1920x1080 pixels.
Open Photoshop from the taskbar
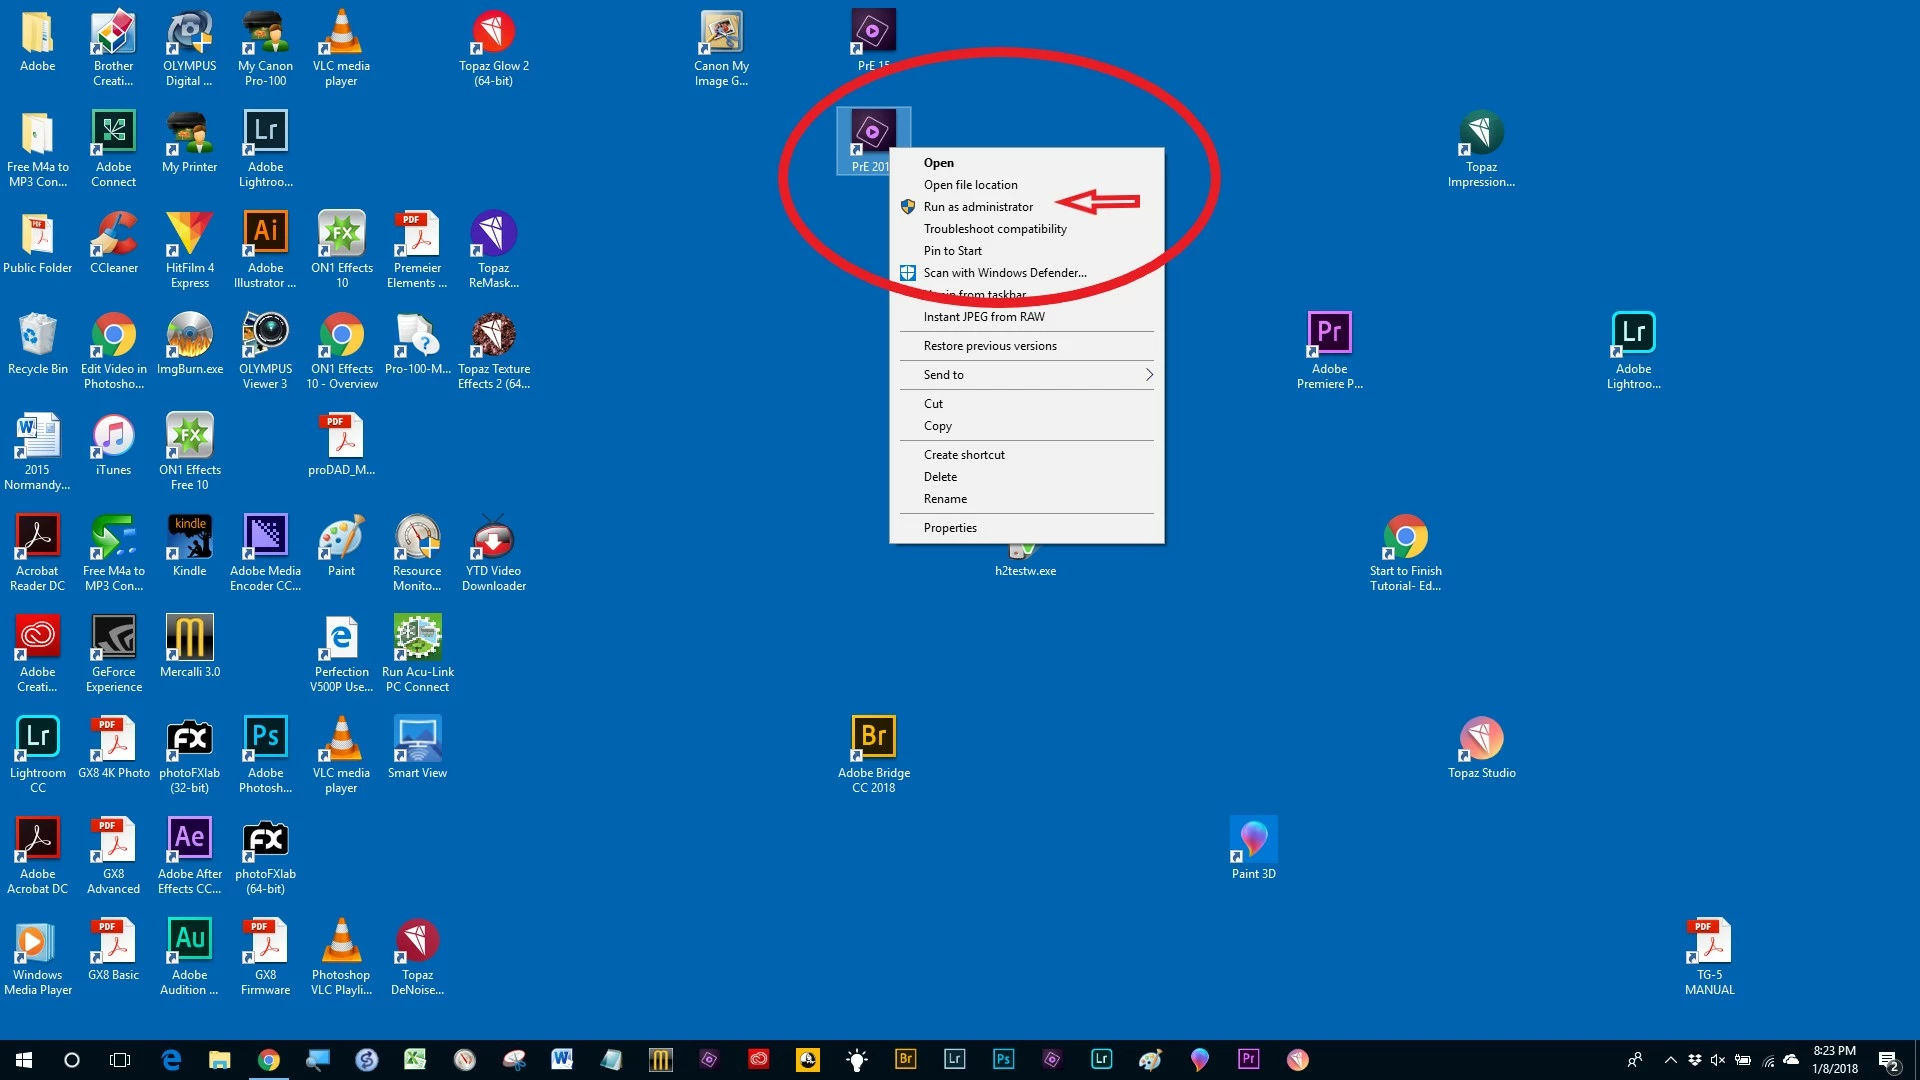[1003, 1060]
